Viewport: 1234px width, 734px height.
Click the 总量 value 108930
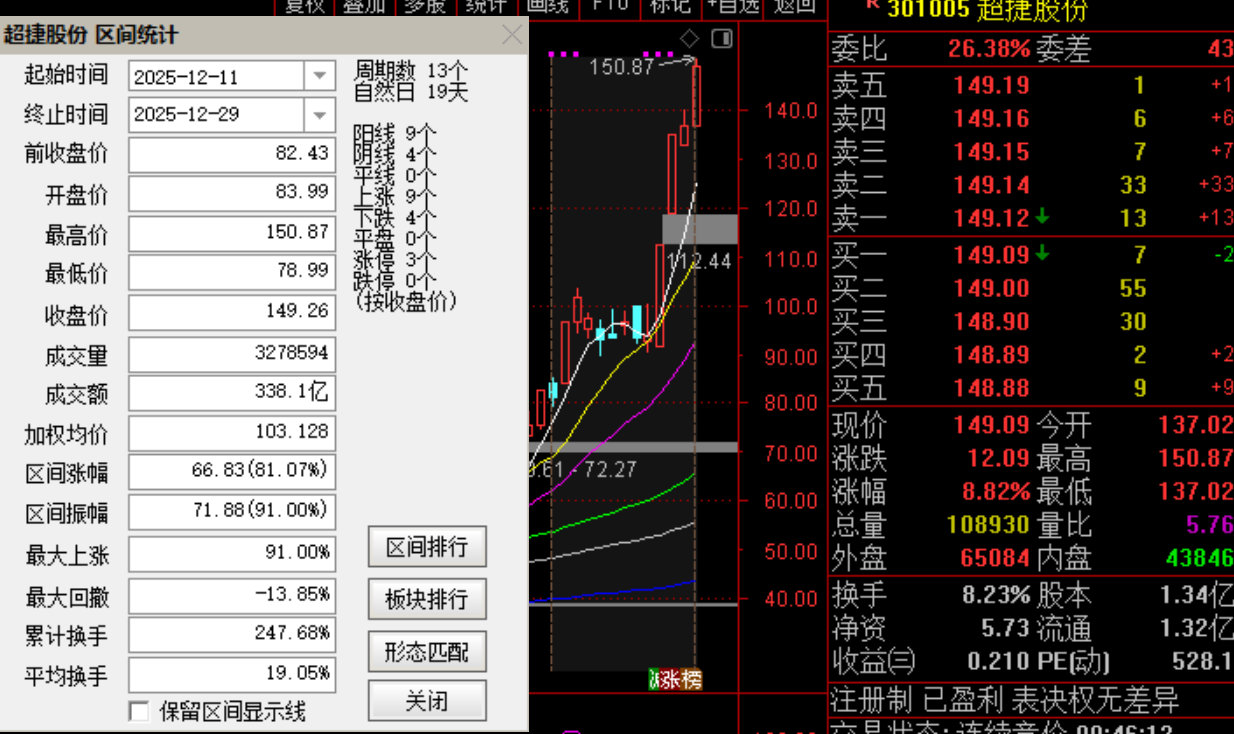[x=988, y=525]
